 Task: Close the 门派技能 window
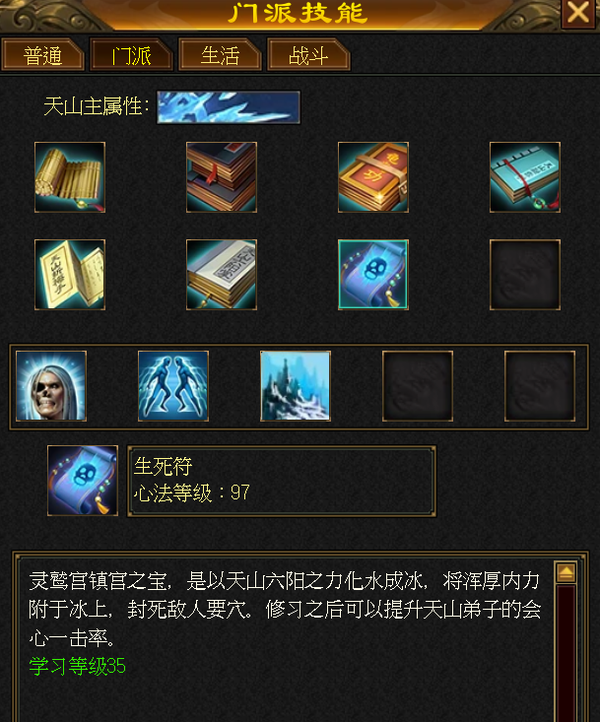coord(578,13)
